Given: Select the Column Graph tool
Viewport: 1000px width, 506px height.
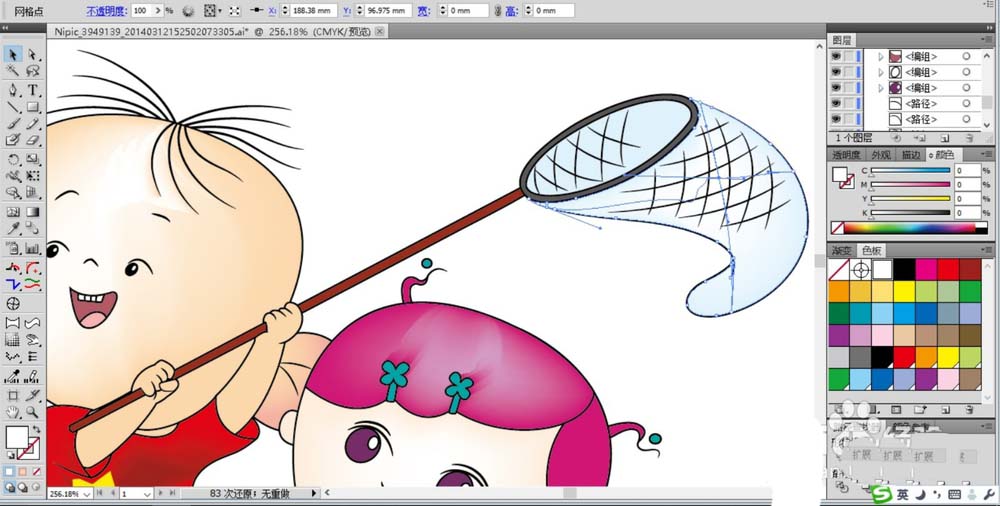Looking at the screenshot, I should [33, 249].
